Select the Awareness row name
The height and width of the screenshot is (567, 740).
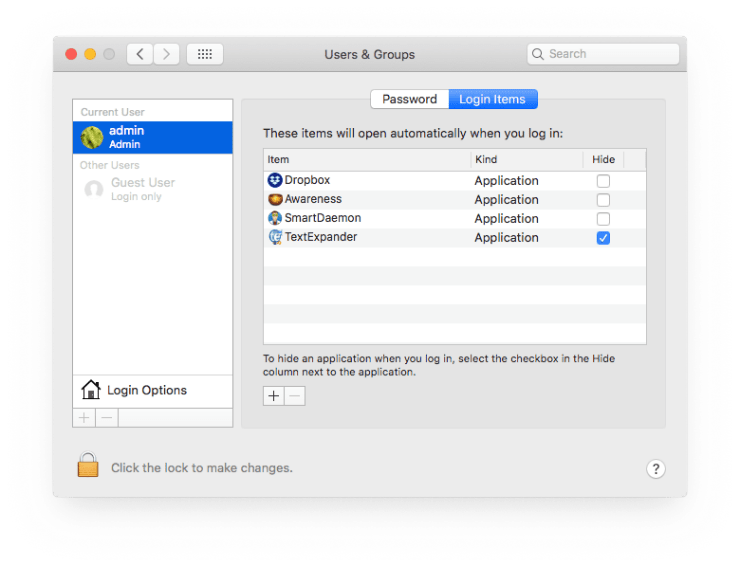313,199
